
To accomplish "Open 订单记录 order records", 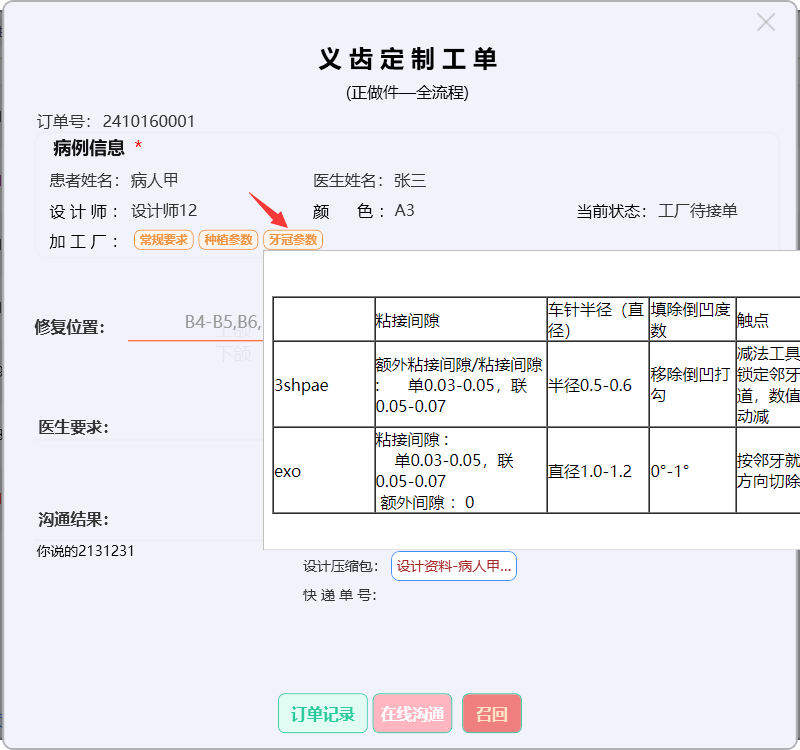I will point(323,714).
